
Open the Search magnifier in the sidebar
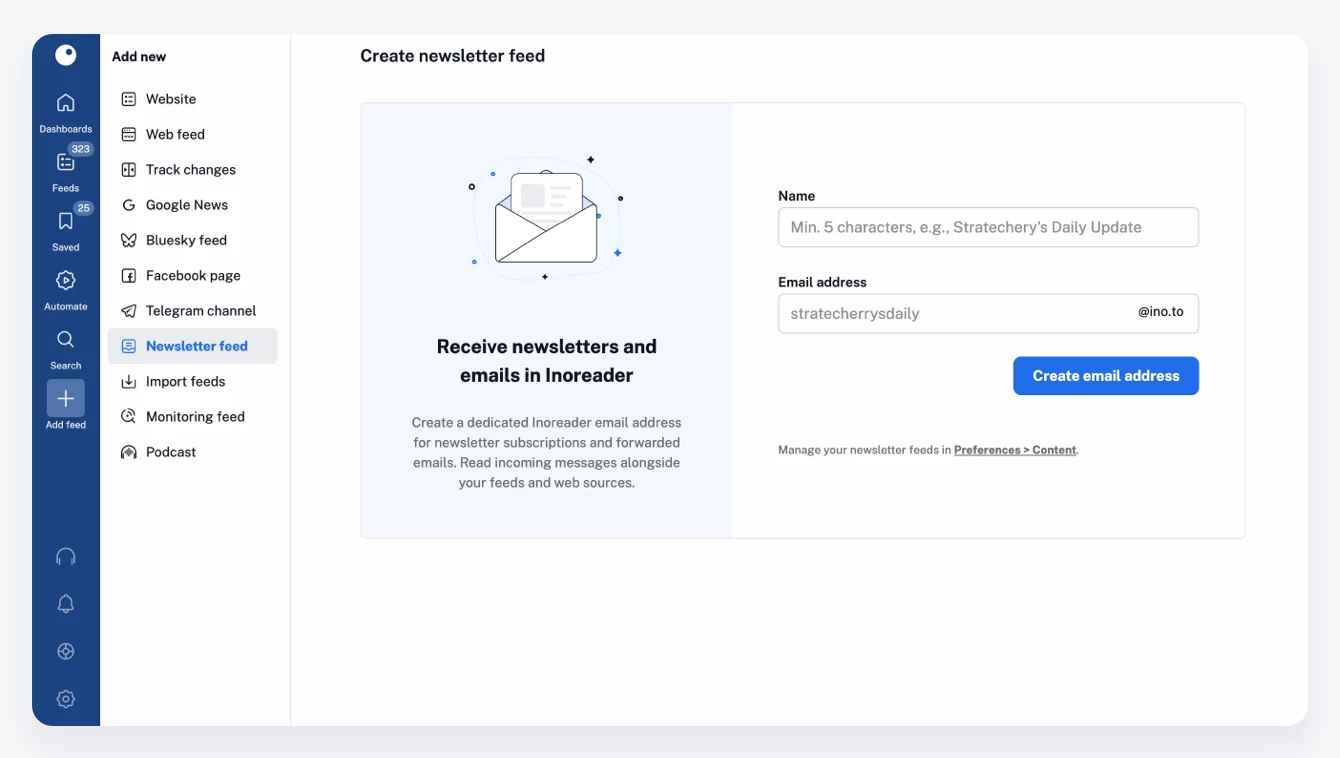point(66,339)
